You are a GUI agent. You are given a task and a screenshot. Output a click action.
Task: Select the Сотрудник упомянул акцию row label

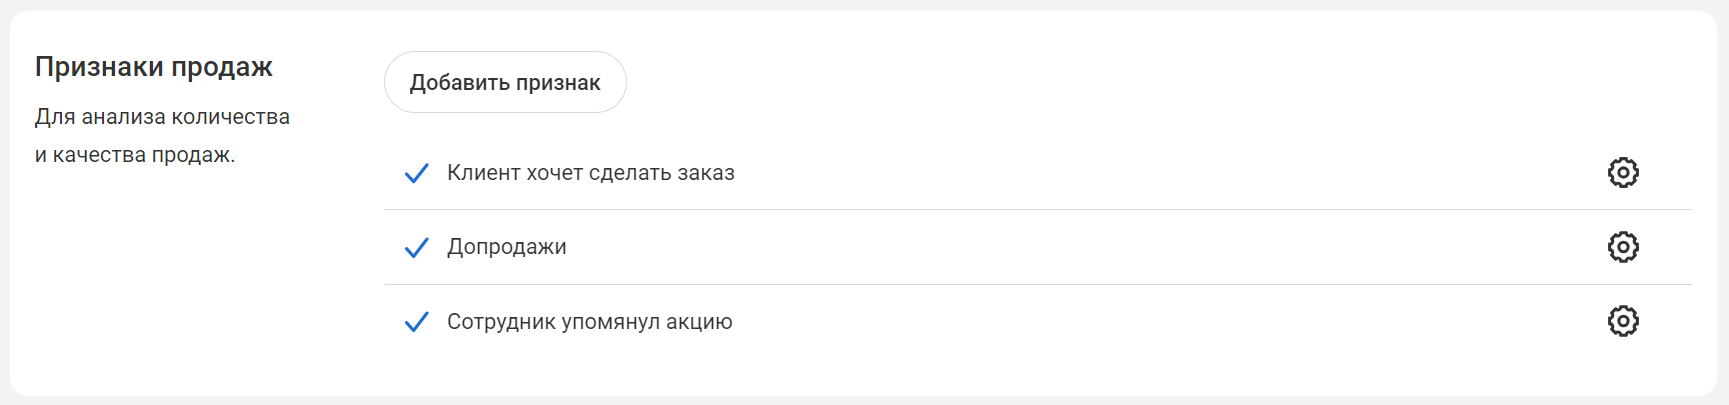point(589,321)
